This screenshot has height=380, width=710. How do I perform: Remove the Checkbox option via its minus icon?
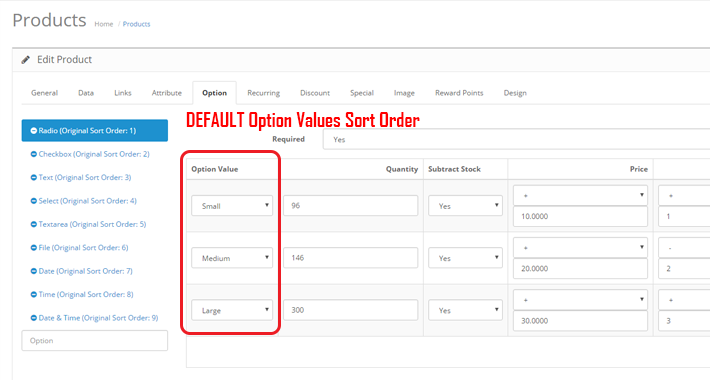pyautogui.click(x=34, y=154)
